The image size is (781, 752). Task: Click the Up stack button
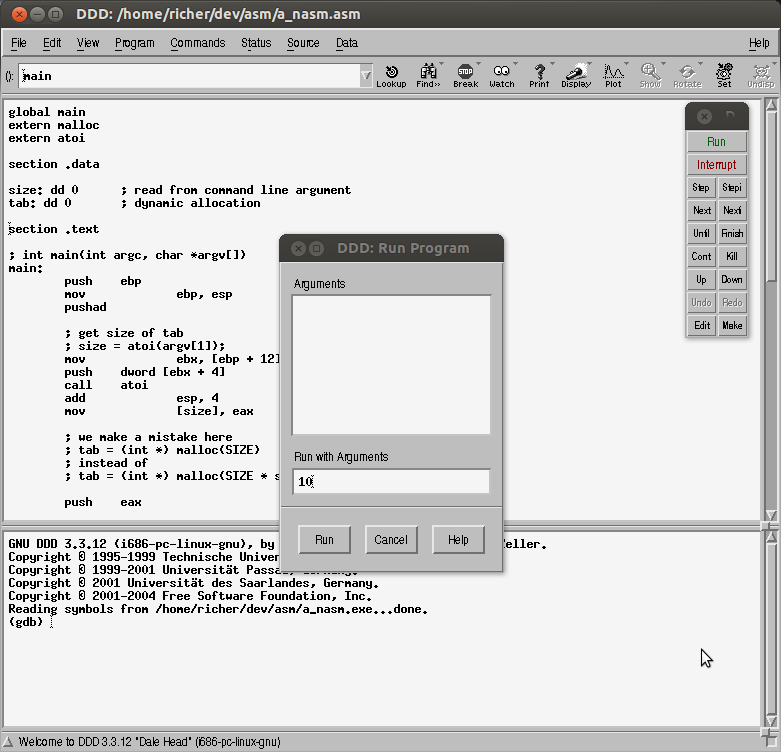(x=701, y=279)
